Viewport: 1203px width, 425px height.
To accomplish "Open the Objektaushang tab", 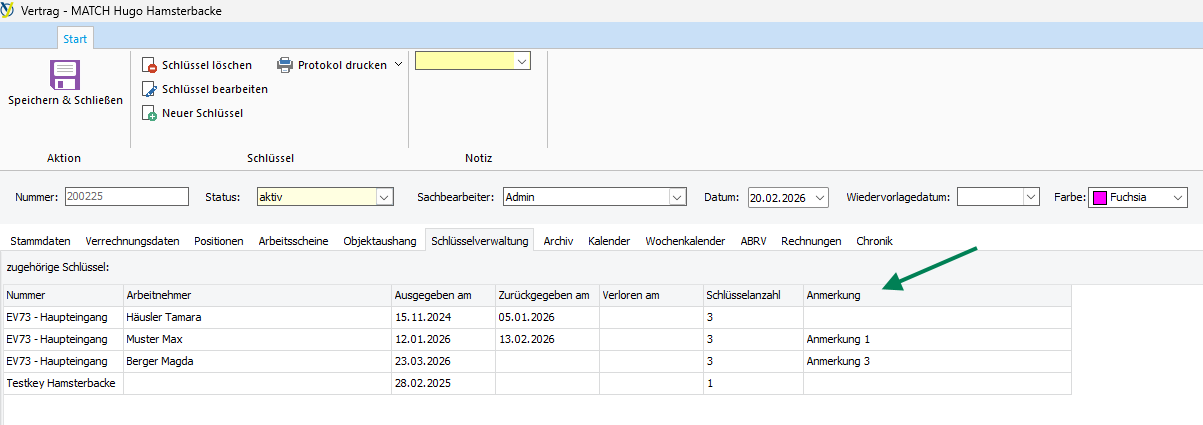I will point(380,241).
